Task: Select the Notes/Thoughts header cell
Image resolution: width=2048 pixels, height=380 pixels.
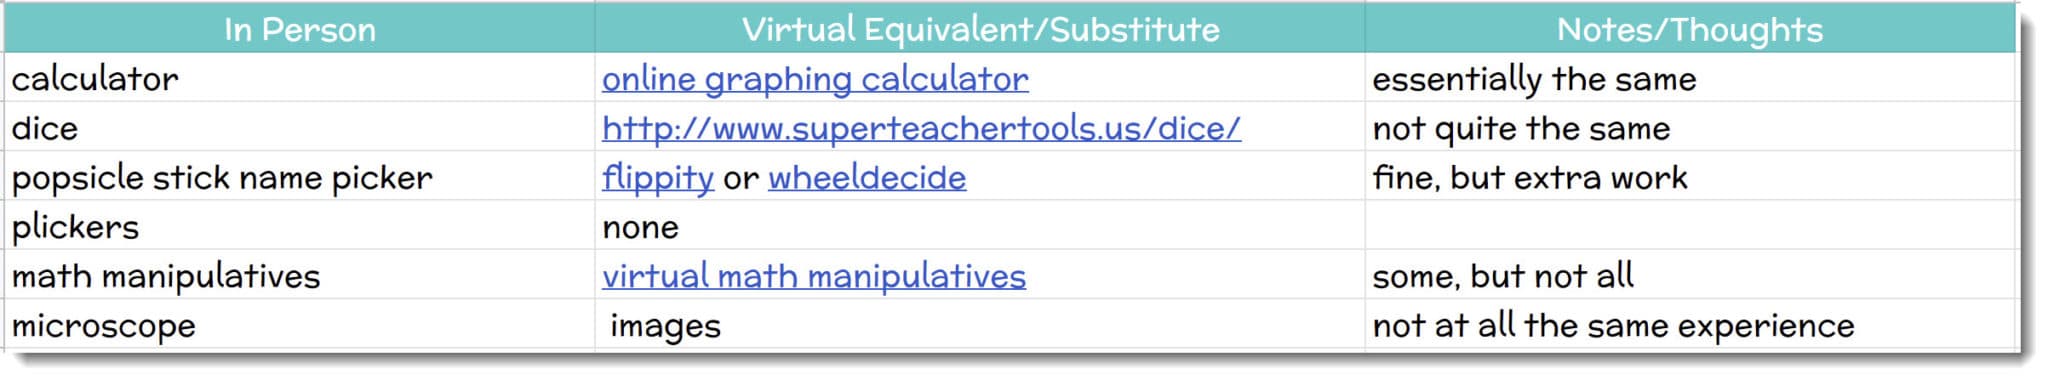Action: pyautogui.click(x=1690, y=28)
